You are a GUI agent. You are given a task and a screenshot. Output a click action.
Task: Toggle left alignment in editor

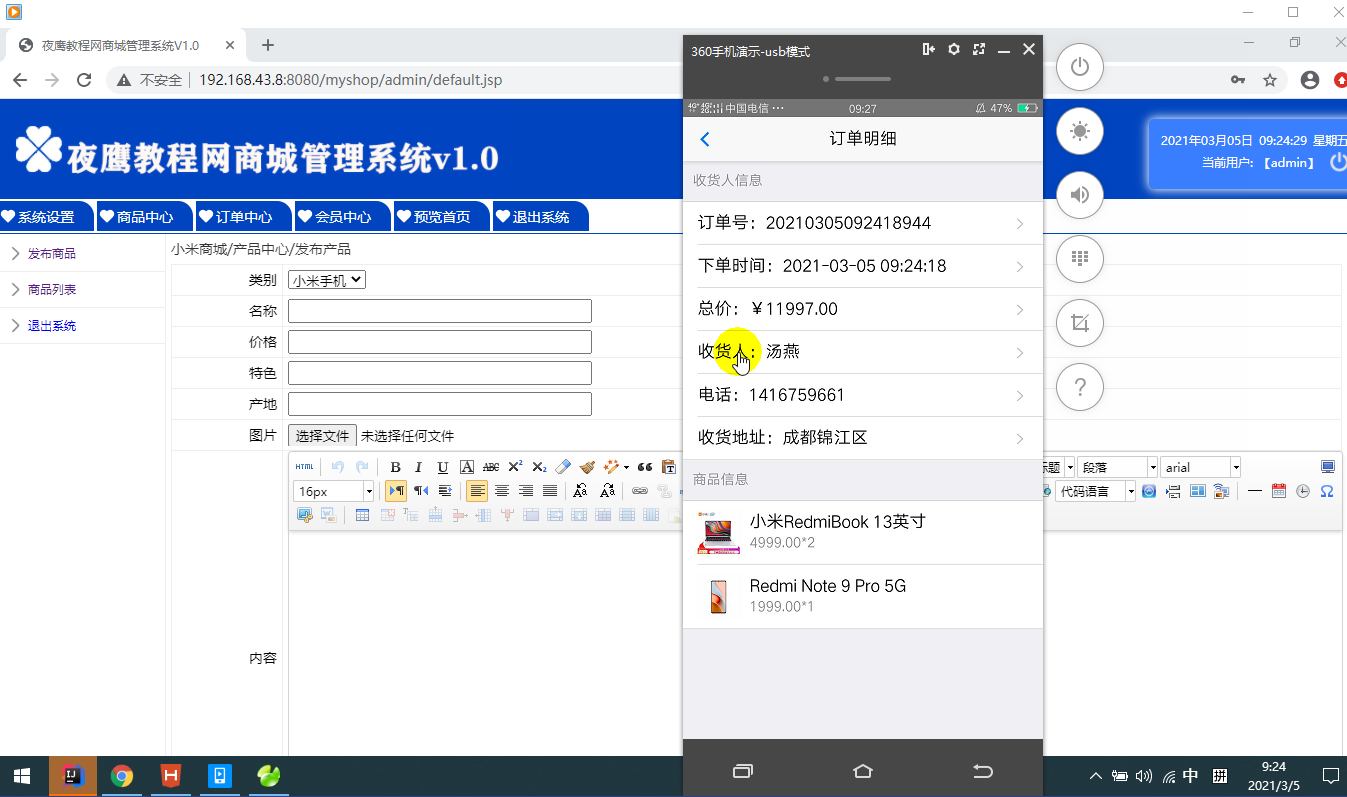476,491
